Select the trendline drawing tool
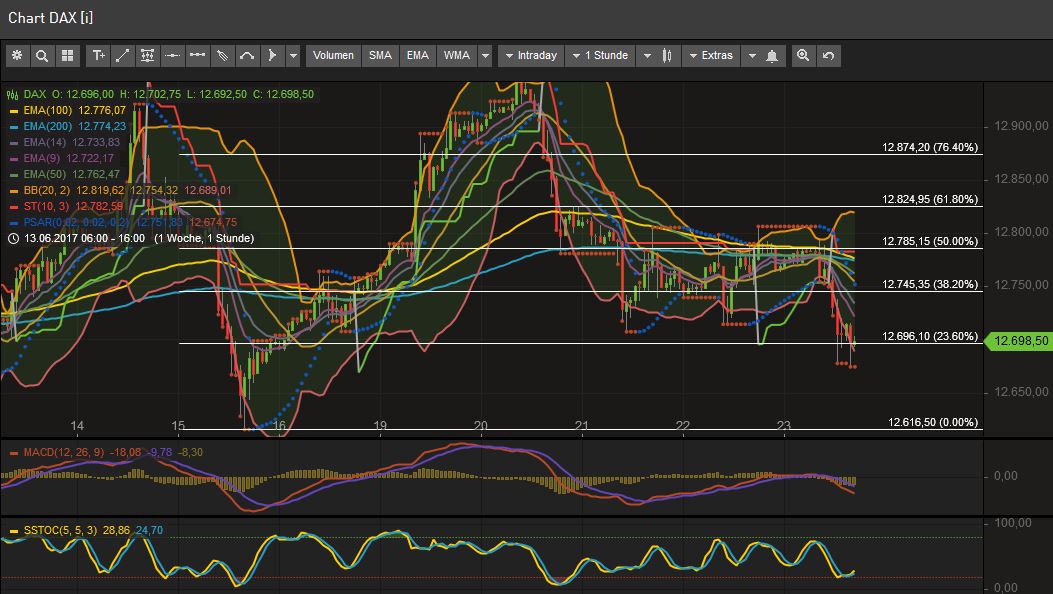Viewport: 1053px width, 594px height. [x=122, y=56]
